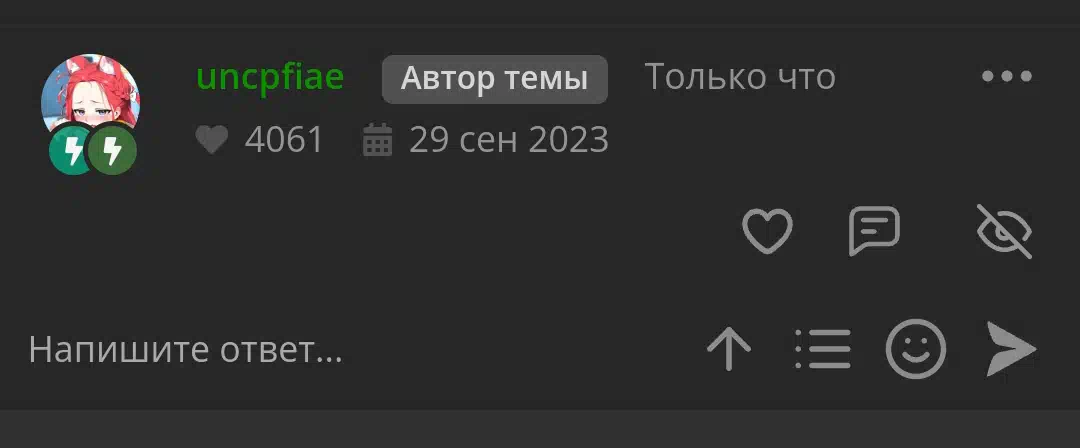Open the three-dot post options menu
The image size is (1080, 448).
click(x=1006, y=77)
